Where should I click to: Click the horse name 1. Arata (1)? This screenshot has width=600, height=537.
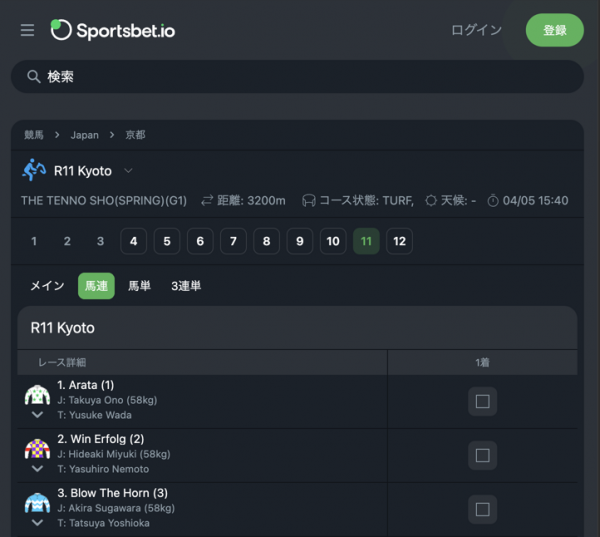[x=86, y=385]
